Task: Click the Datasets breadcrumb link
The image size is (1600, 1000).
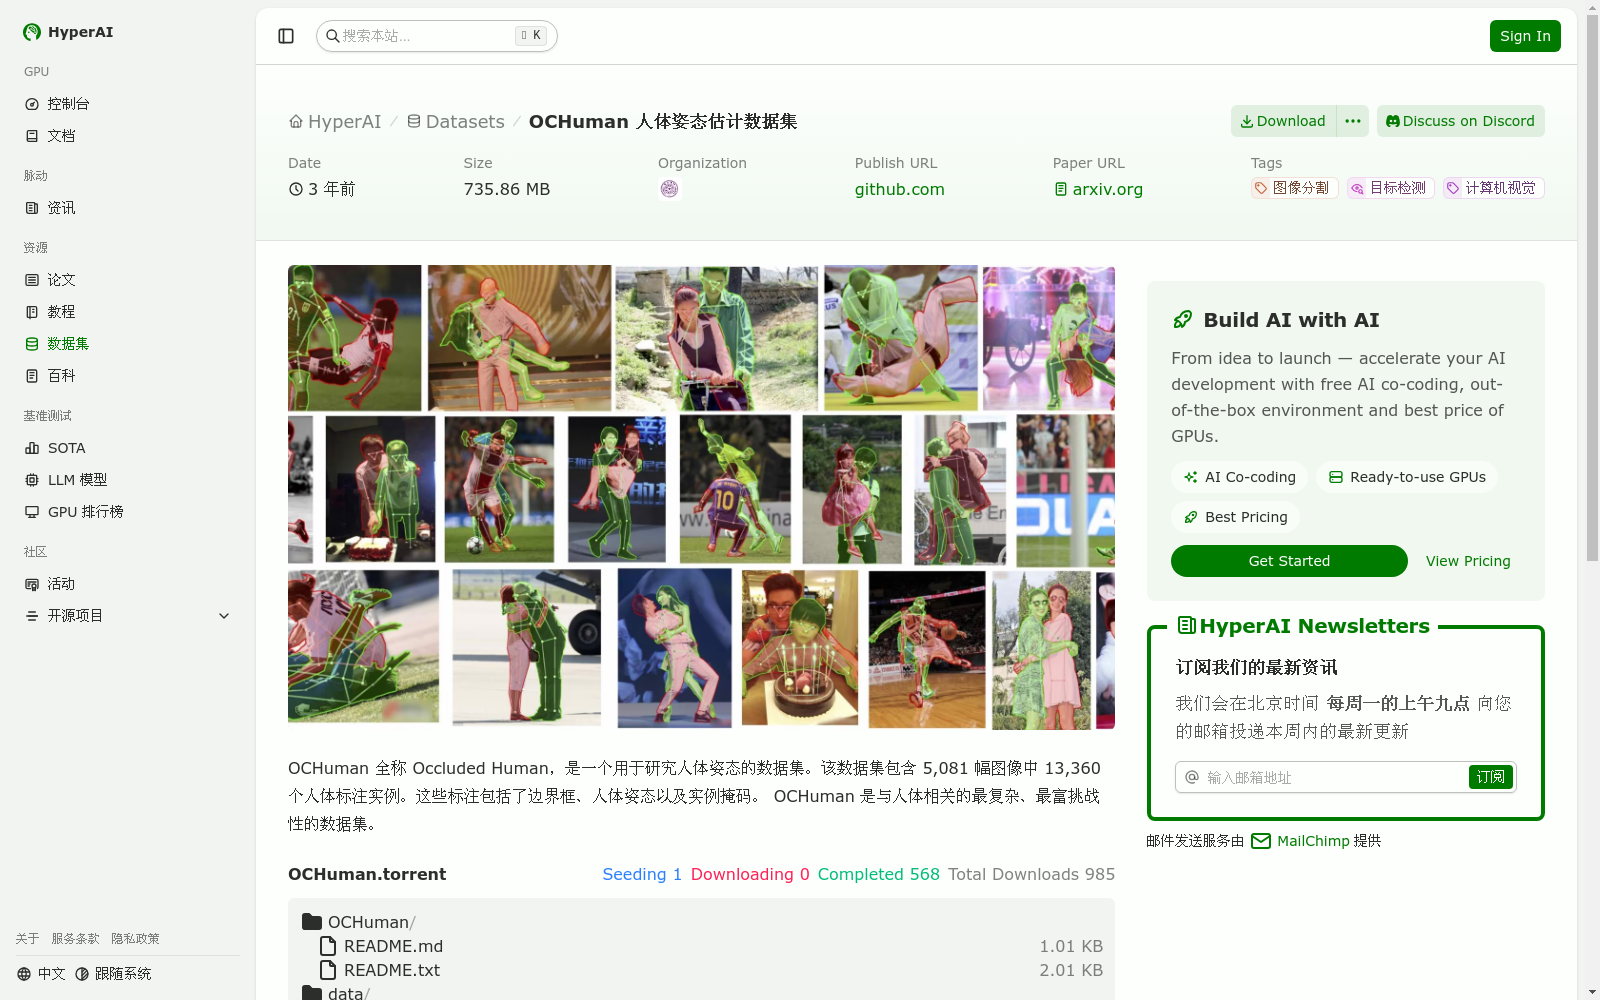Action: [455, 121]
